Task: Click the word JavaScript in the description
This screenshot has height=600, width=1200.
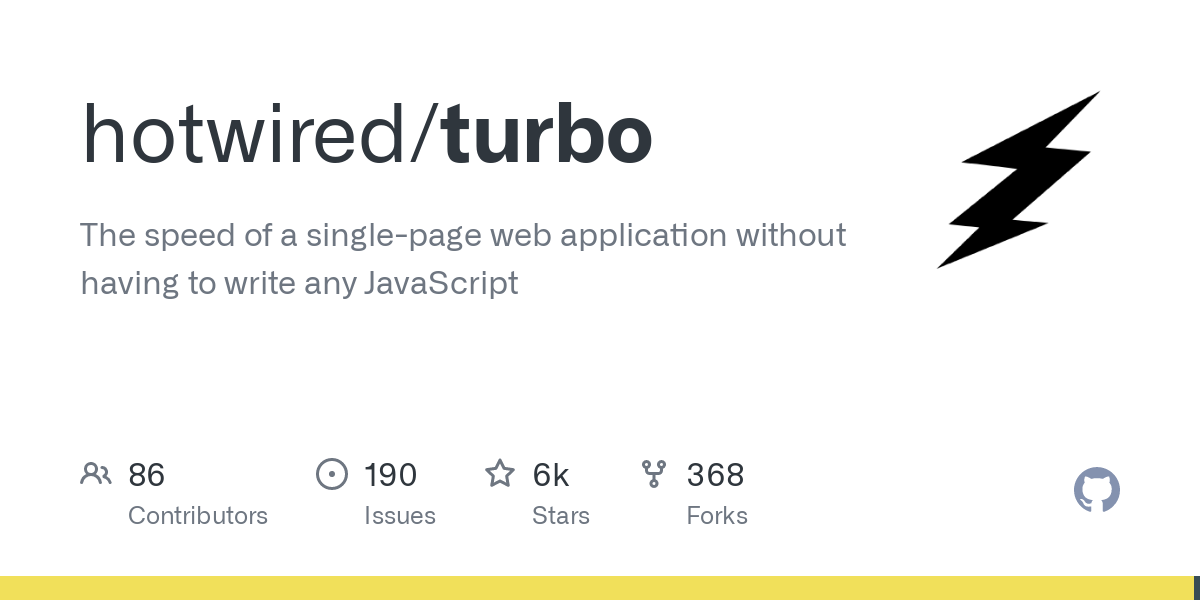Action: pos(440,284)
